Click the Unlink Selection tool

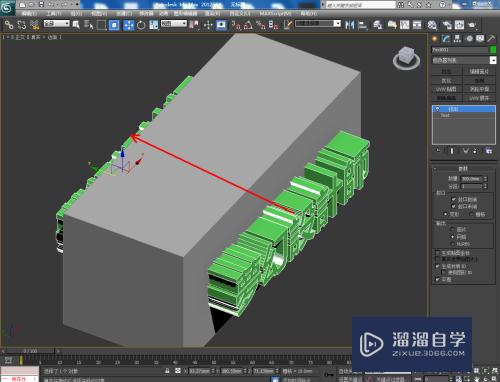(22, 25)
